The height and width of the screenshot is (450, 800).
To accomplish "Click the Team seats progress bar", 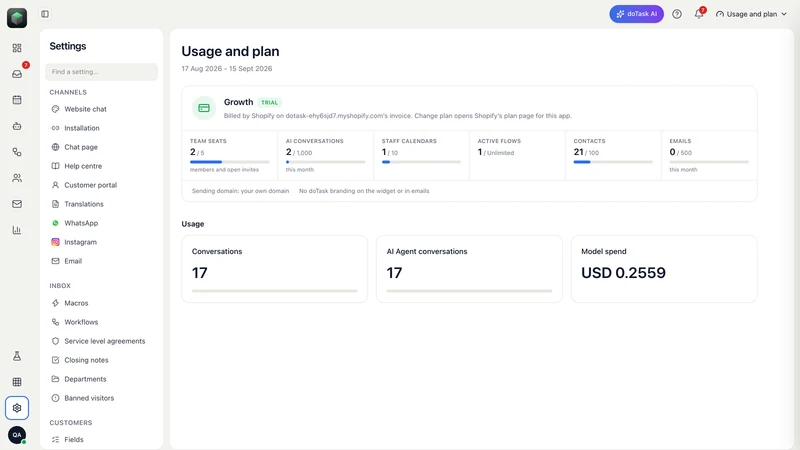I will [x=230, y=162].
